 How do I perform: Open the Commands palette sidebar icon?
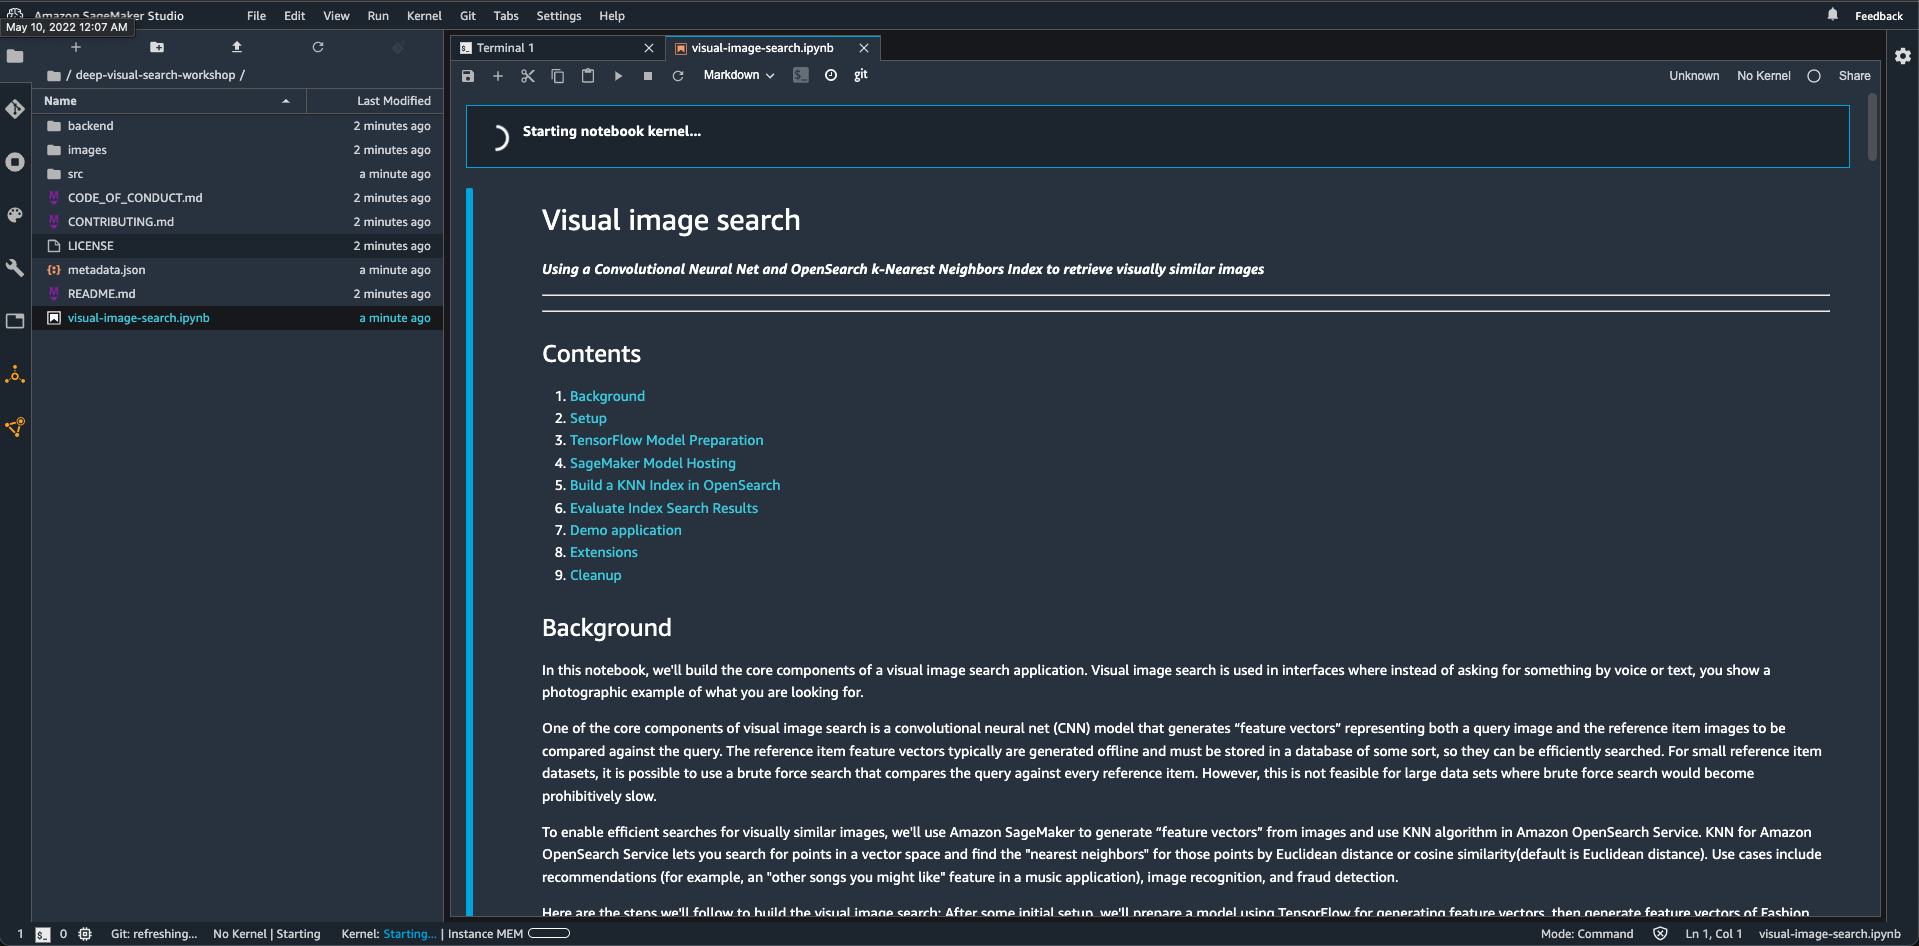(15, 215)
